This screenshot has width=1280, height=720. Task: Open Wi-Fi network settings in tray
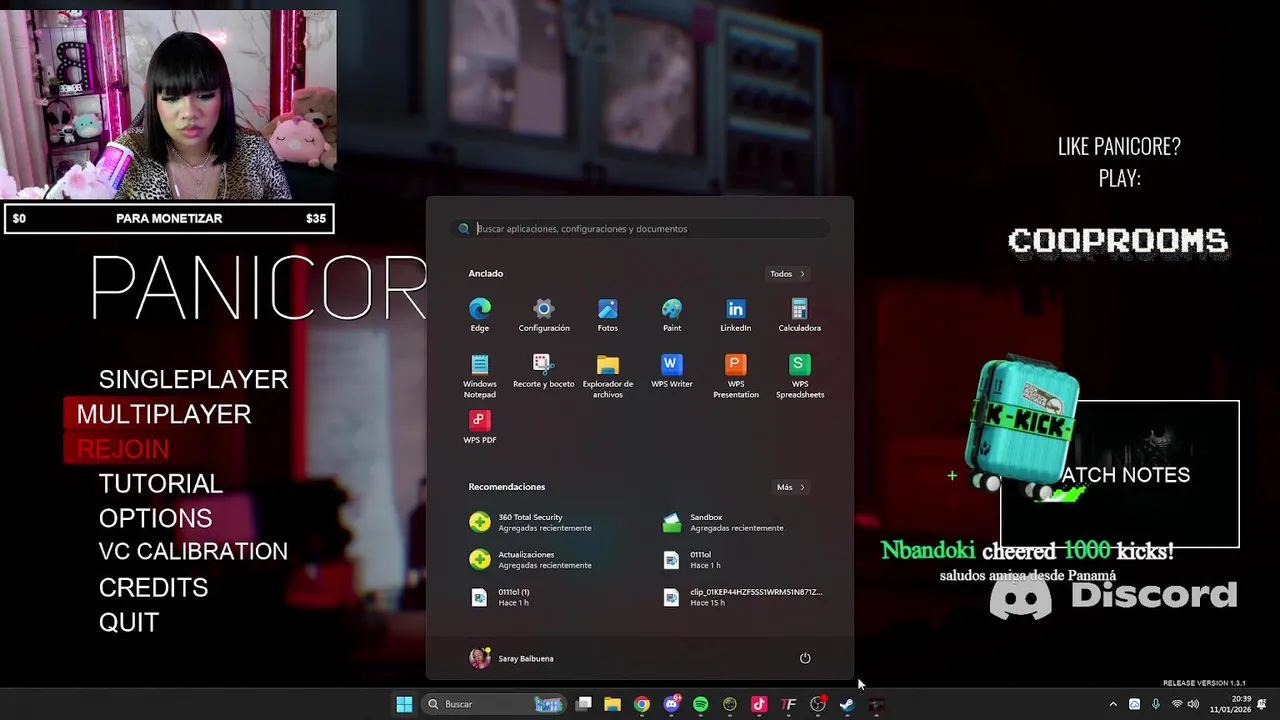tap(1176, 704)
